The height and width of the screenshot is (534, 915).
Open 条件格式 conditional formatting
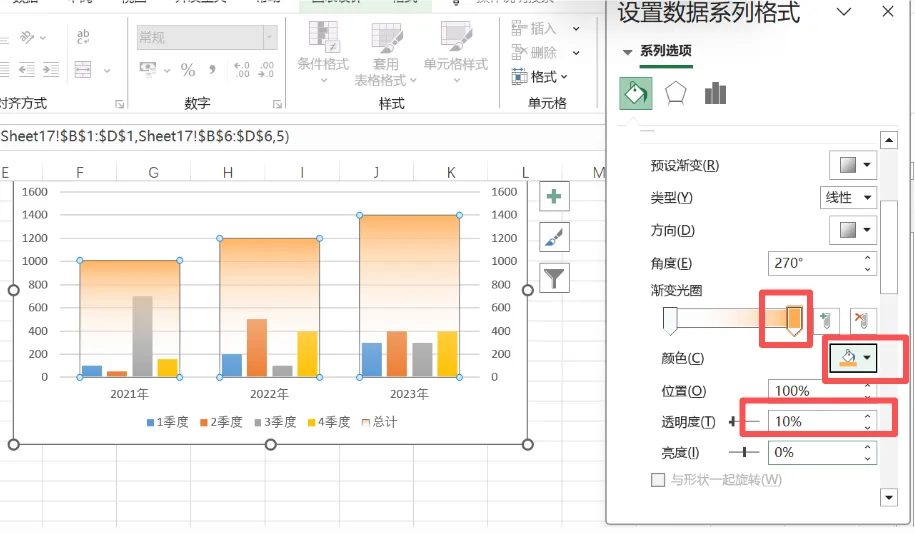coord(323,51)
